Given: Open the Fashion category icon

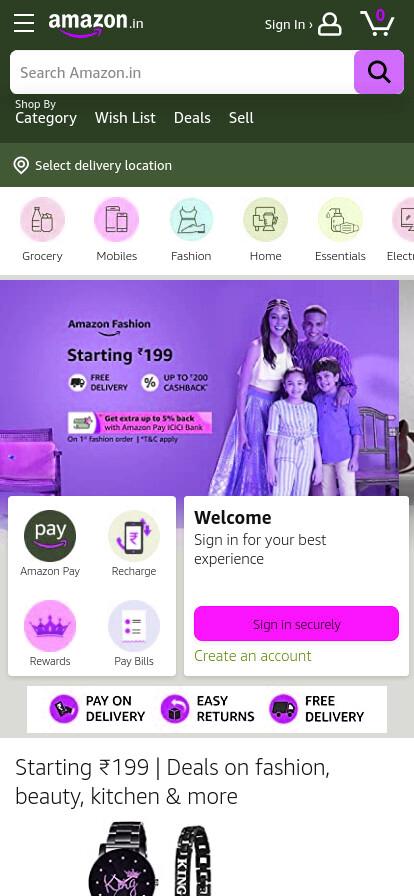Looking at the screenshot, I should point(191,219).
